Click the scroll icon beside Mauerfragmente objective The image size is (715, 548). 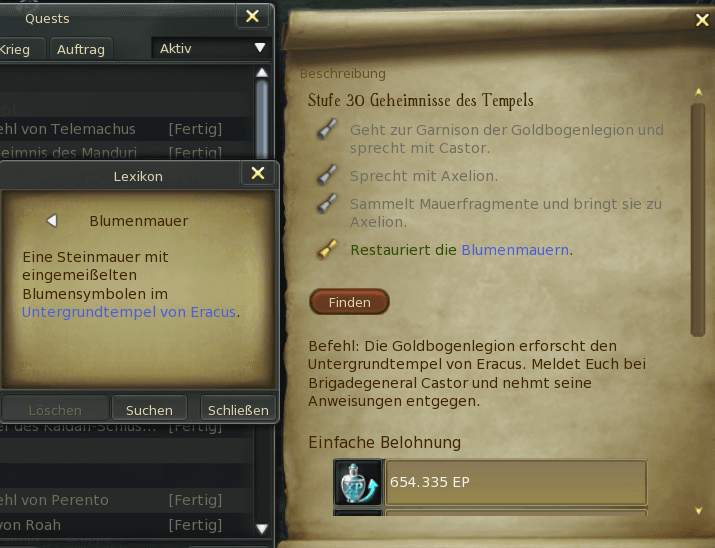click(x=327, y=204)
